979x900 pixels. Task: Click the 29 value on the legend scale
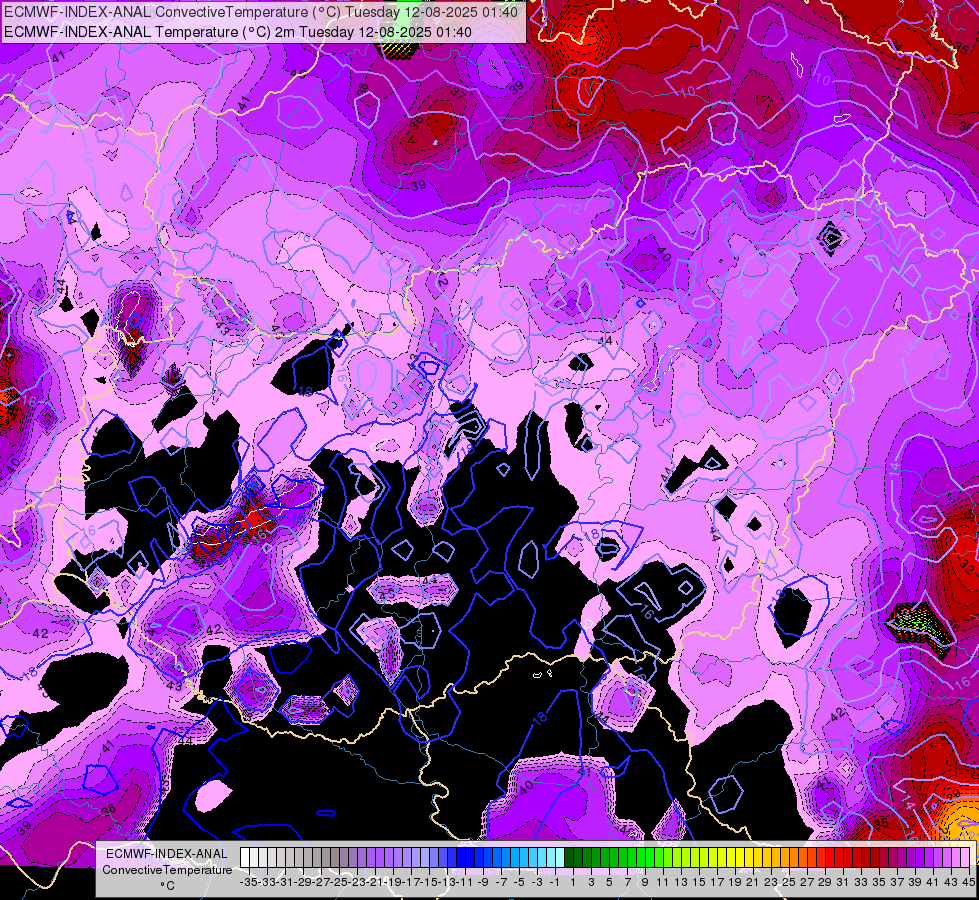click(x=825, y=882)
